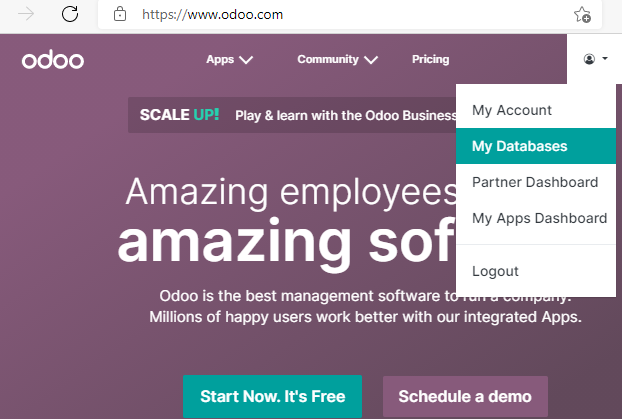Click Start Now. It's Free button
Viewport: 622px width, 419px height.
click(273, 396)
